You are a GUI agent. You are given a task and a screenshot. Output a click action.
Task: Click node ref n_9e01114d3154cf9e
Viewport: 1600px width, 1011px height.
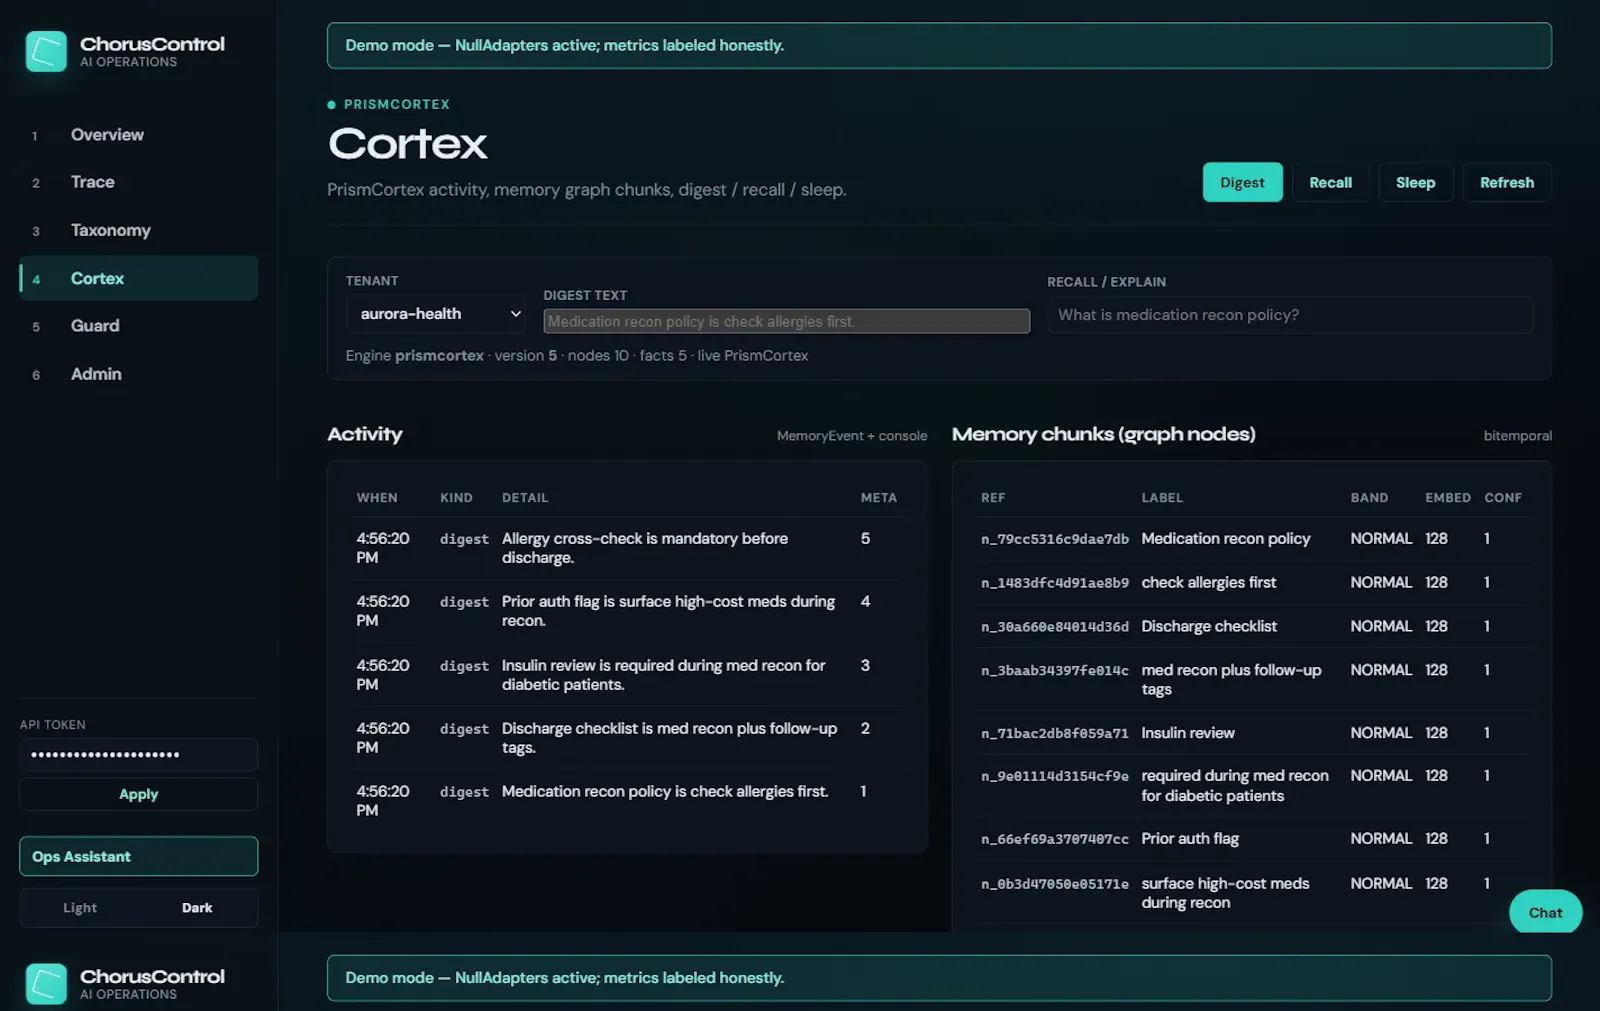1054,776
